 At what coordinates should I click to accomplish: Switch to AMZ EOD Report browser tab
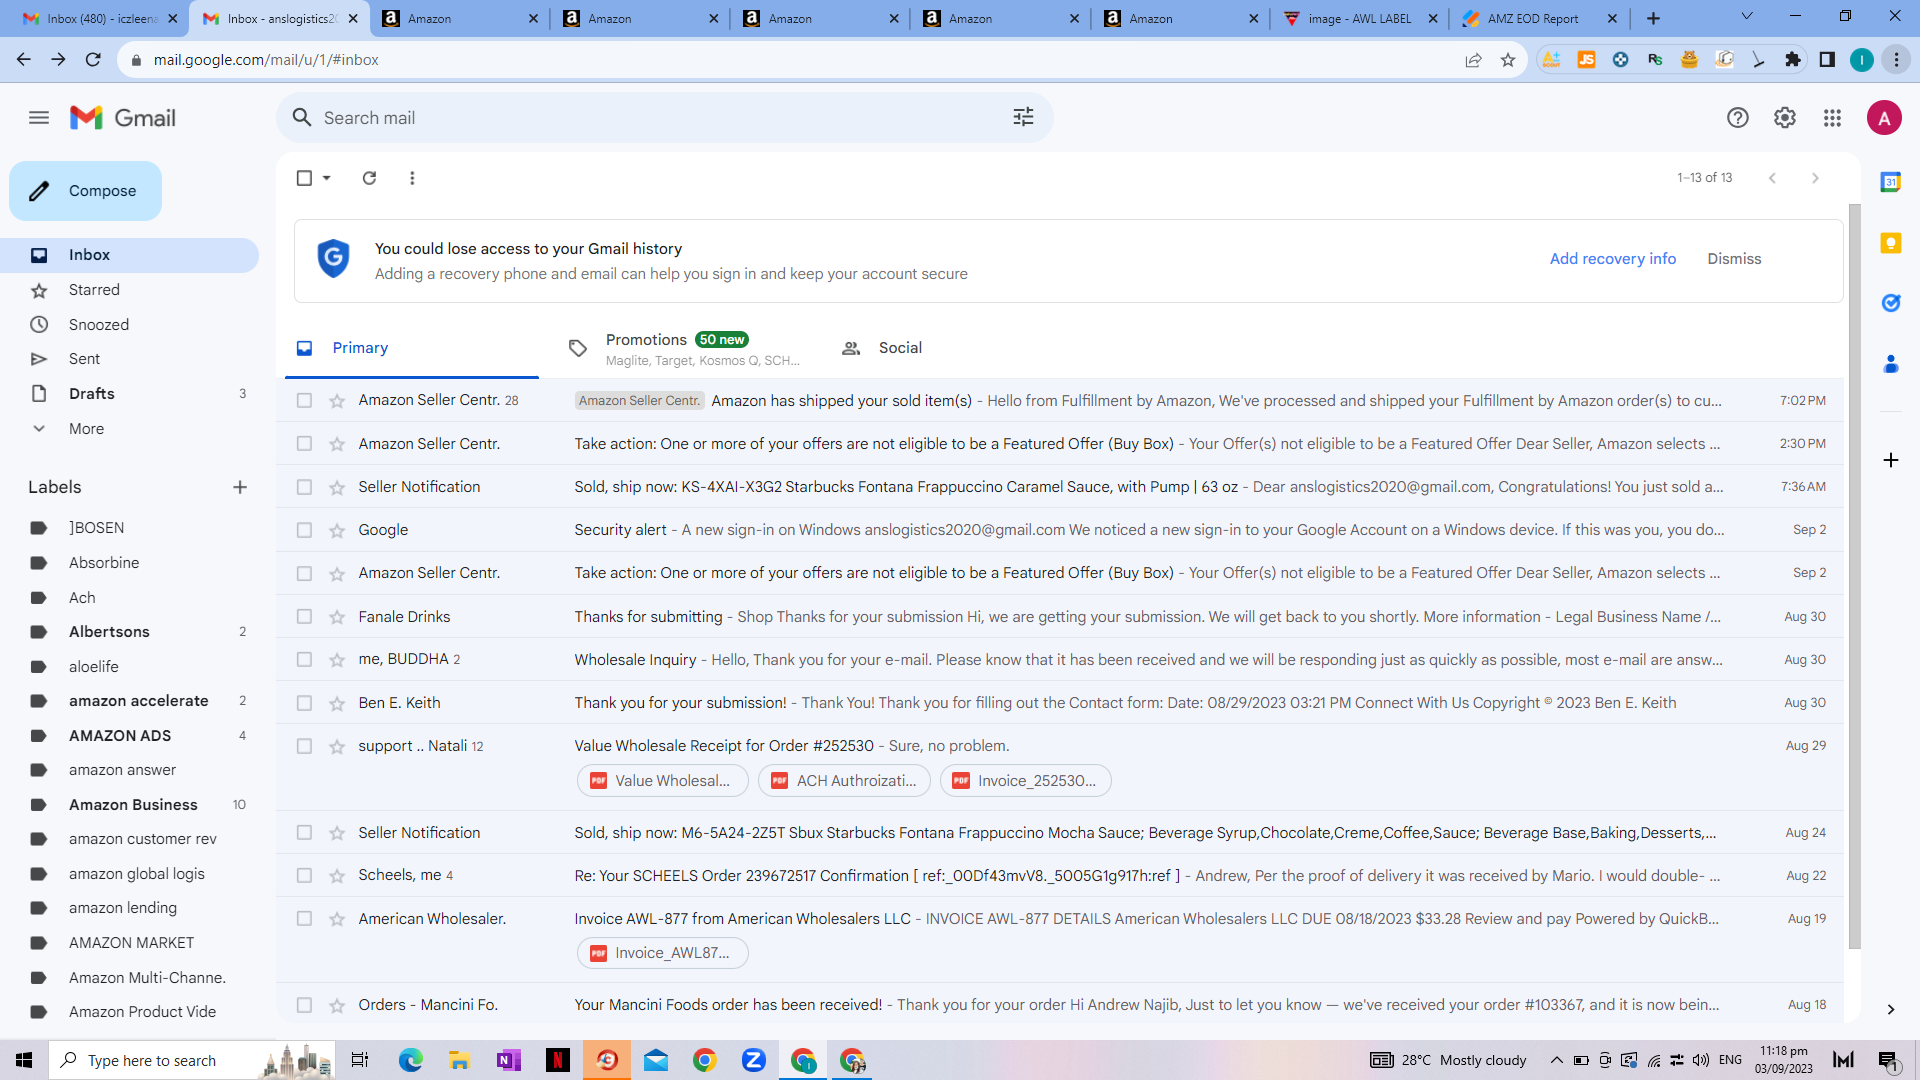[x=1537, y=18]
